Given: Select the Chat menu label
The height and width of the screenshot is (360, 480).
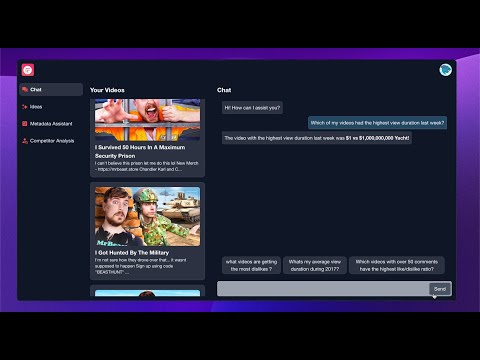Looking at the screenshot, I should coord(36,89).
